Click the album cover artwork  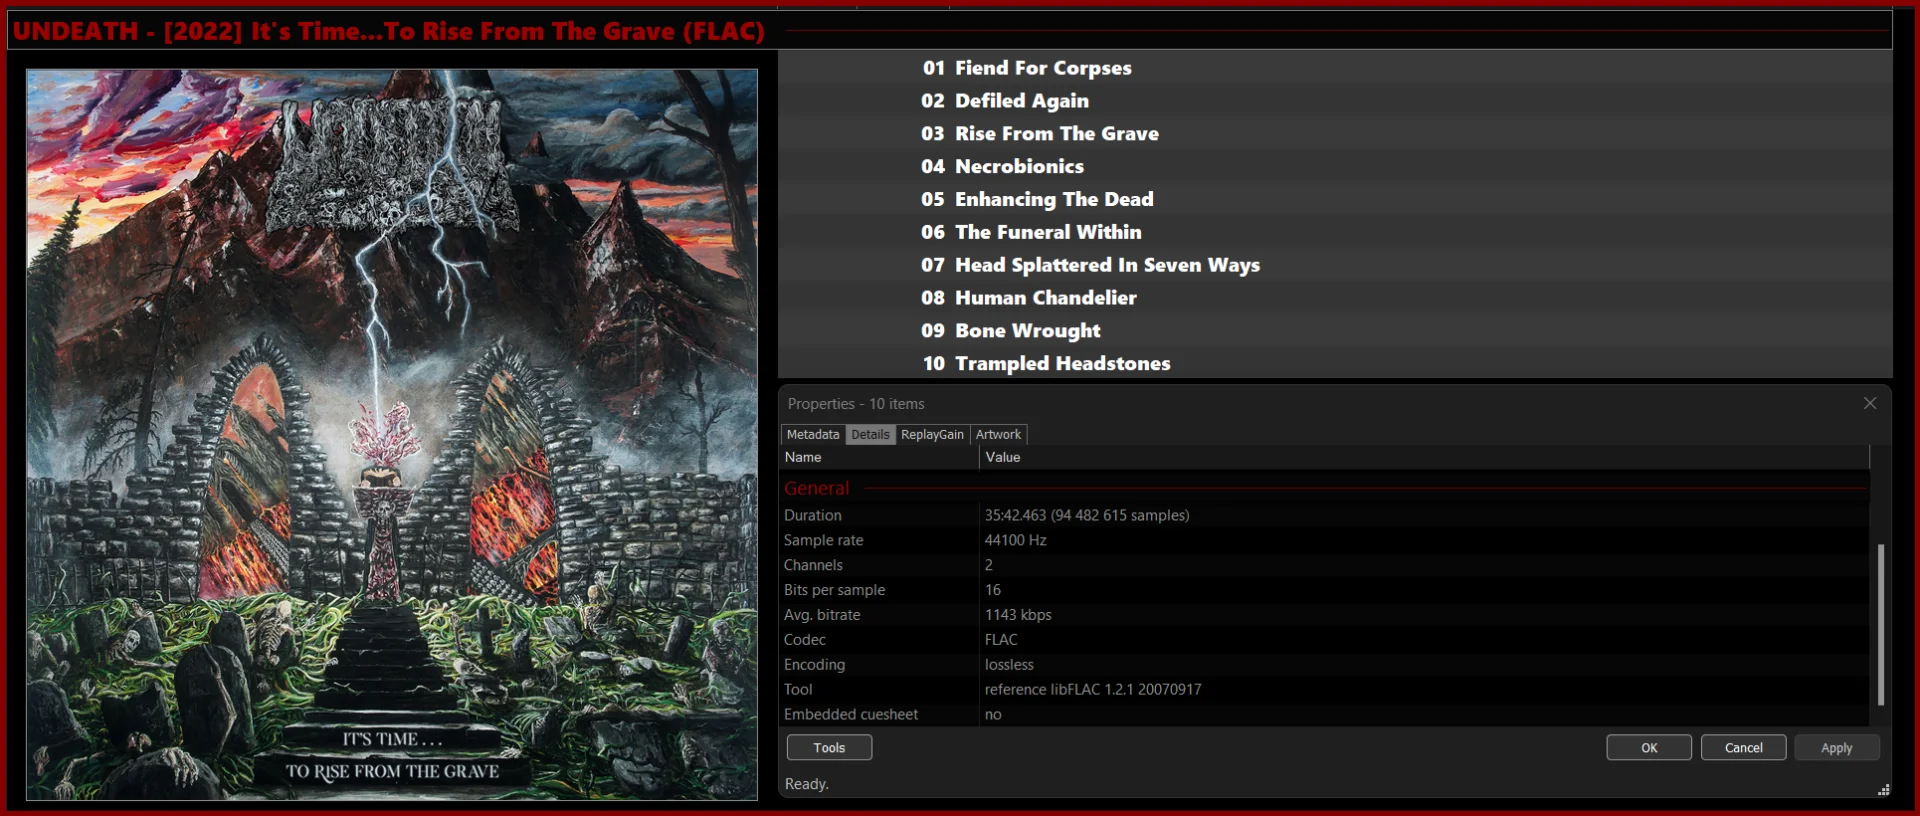click(x=392, y=434)
